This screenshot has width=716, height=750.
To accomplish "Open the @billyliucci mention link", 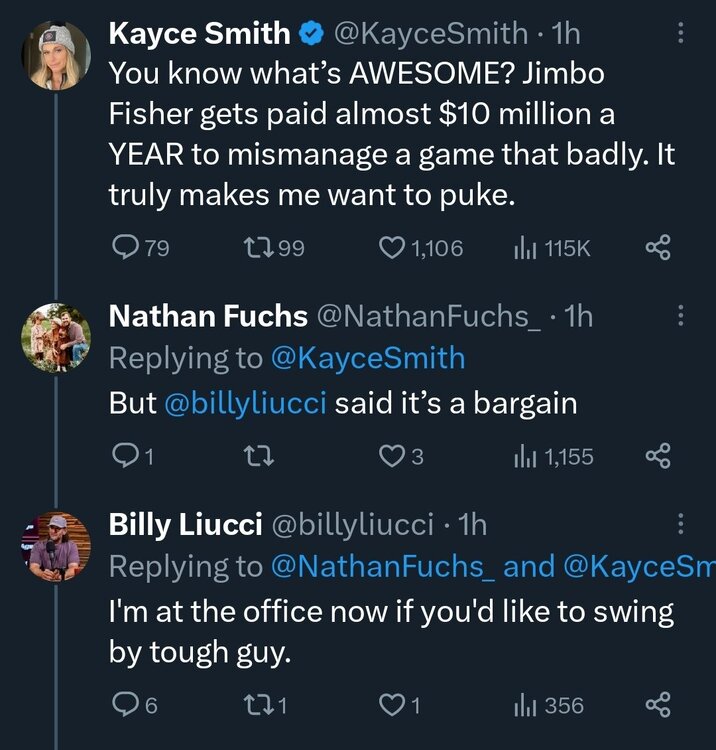I will 246,404.
